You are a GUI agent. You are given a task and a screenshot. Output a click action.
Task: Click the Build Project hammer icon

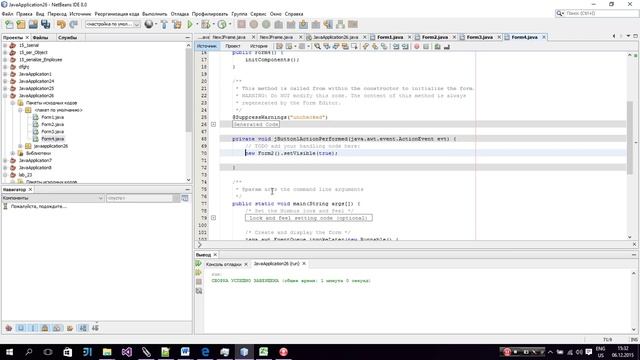point(164,24)
